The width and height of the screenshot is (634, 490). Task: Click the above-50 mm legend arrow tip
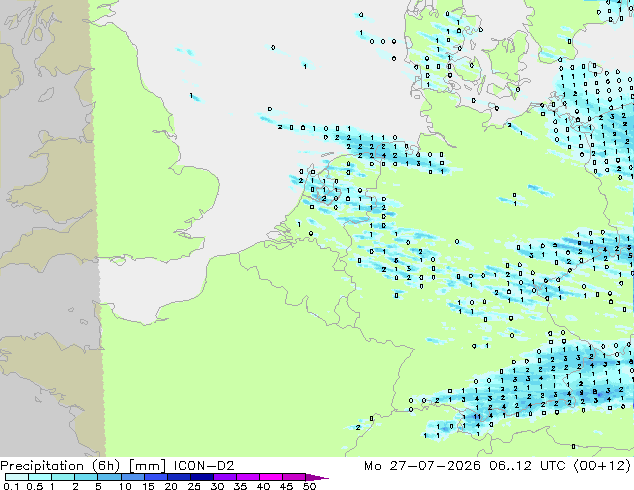point(317,477)
